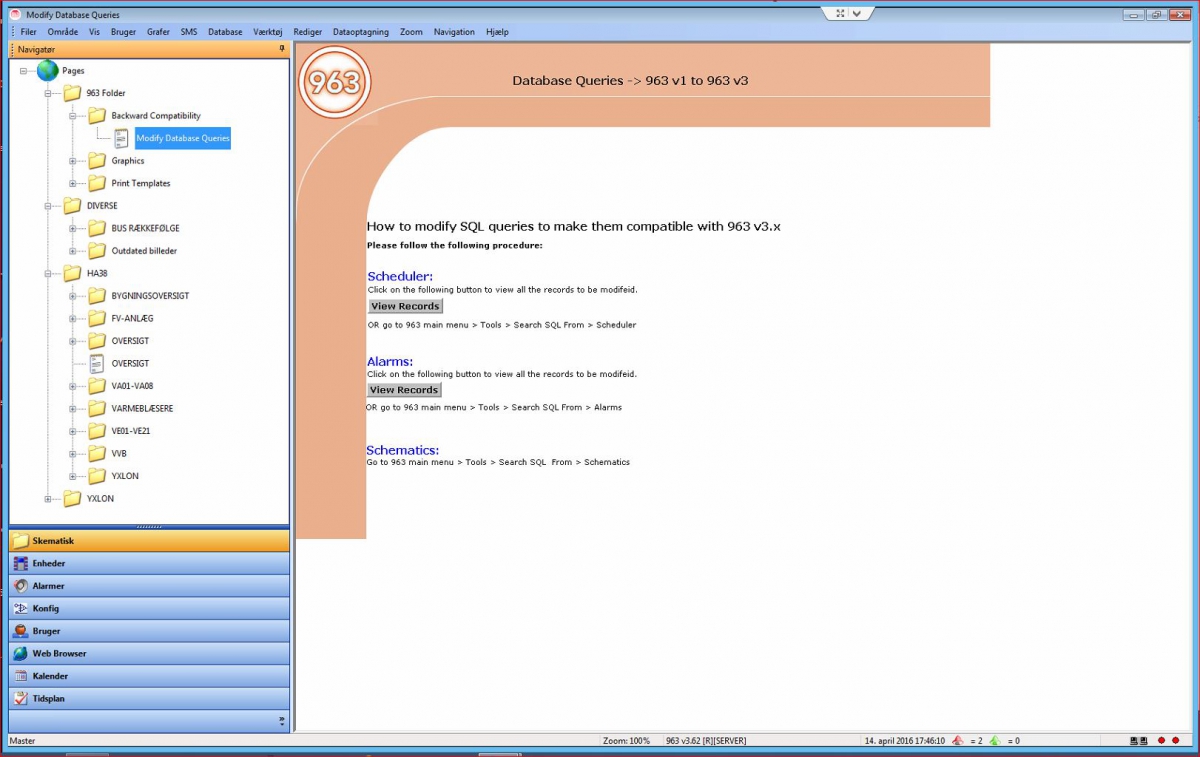Click the full-screen arrows icon at top center
The height and width of the screenshot is (757, 1200).
pos(840,13)
